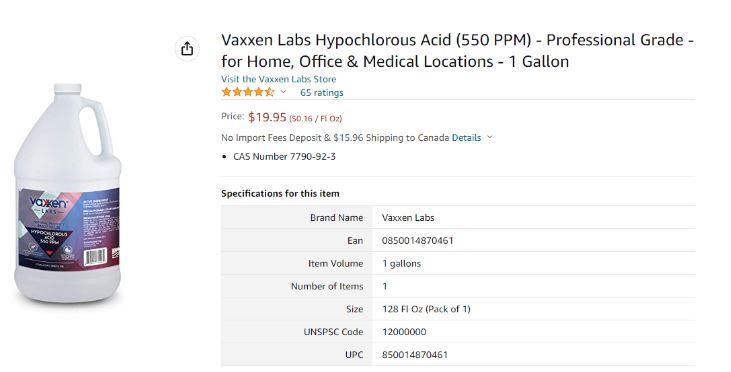Click the share icon button
Image resolution: width=731 pixels, height=372 pixels.
pos(187,48)
